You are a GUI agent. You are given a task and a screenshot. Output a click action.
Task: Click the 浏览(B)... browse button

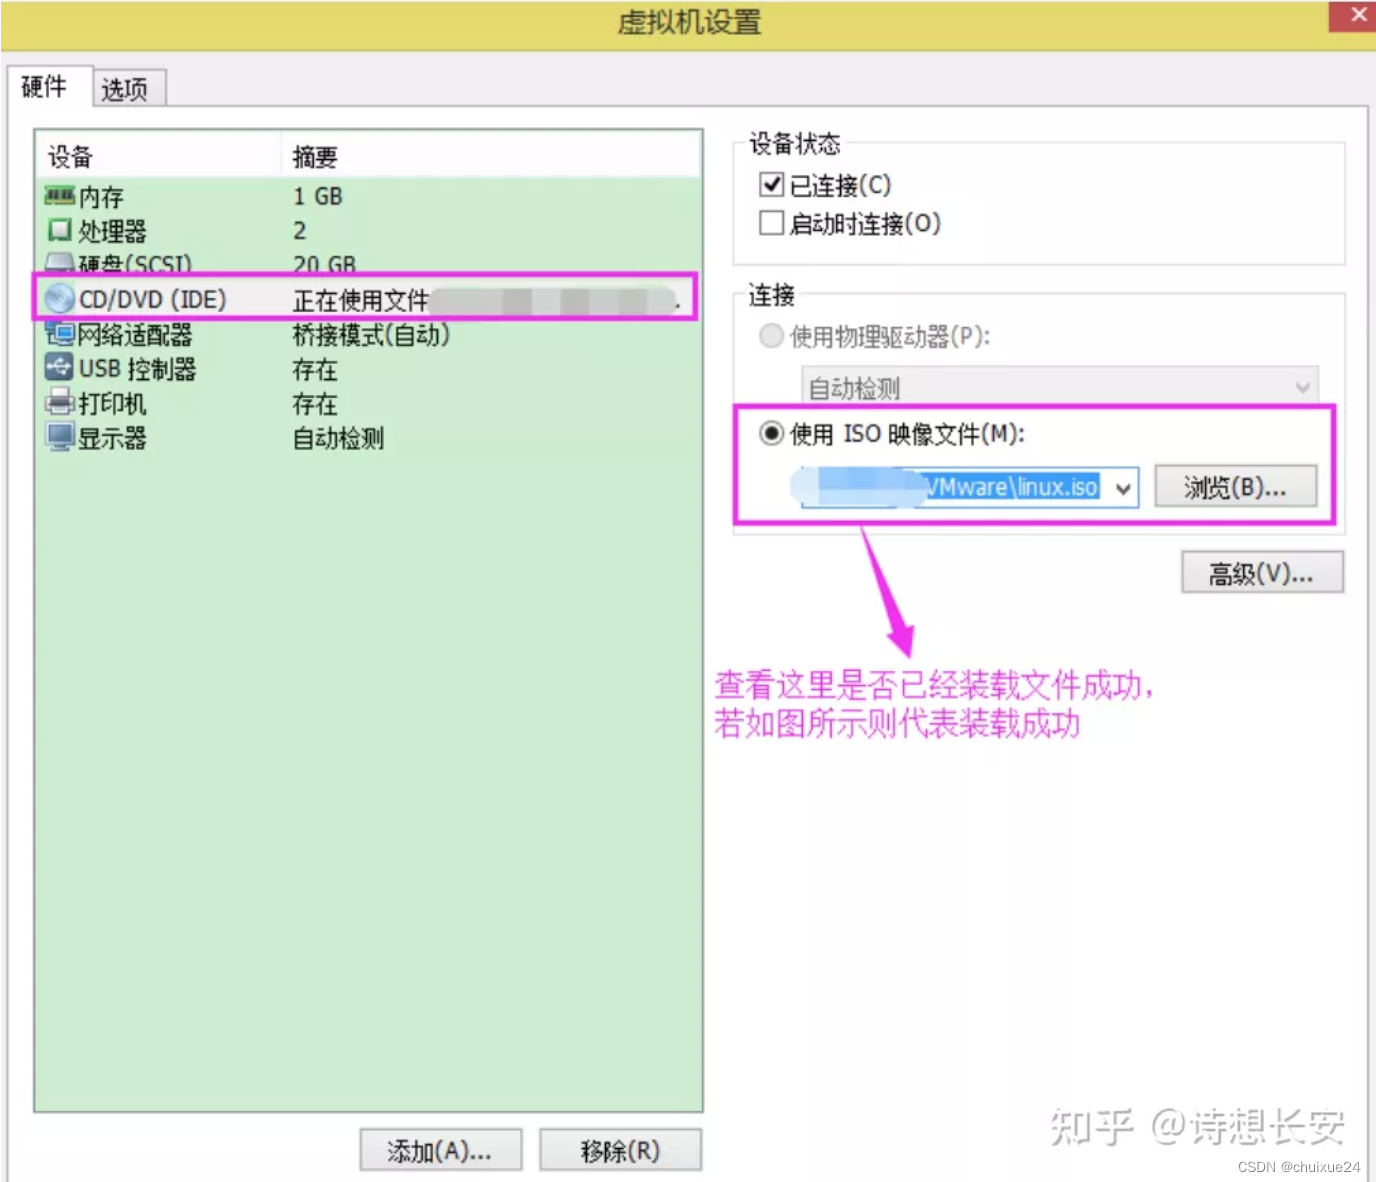click(1235, 487)
